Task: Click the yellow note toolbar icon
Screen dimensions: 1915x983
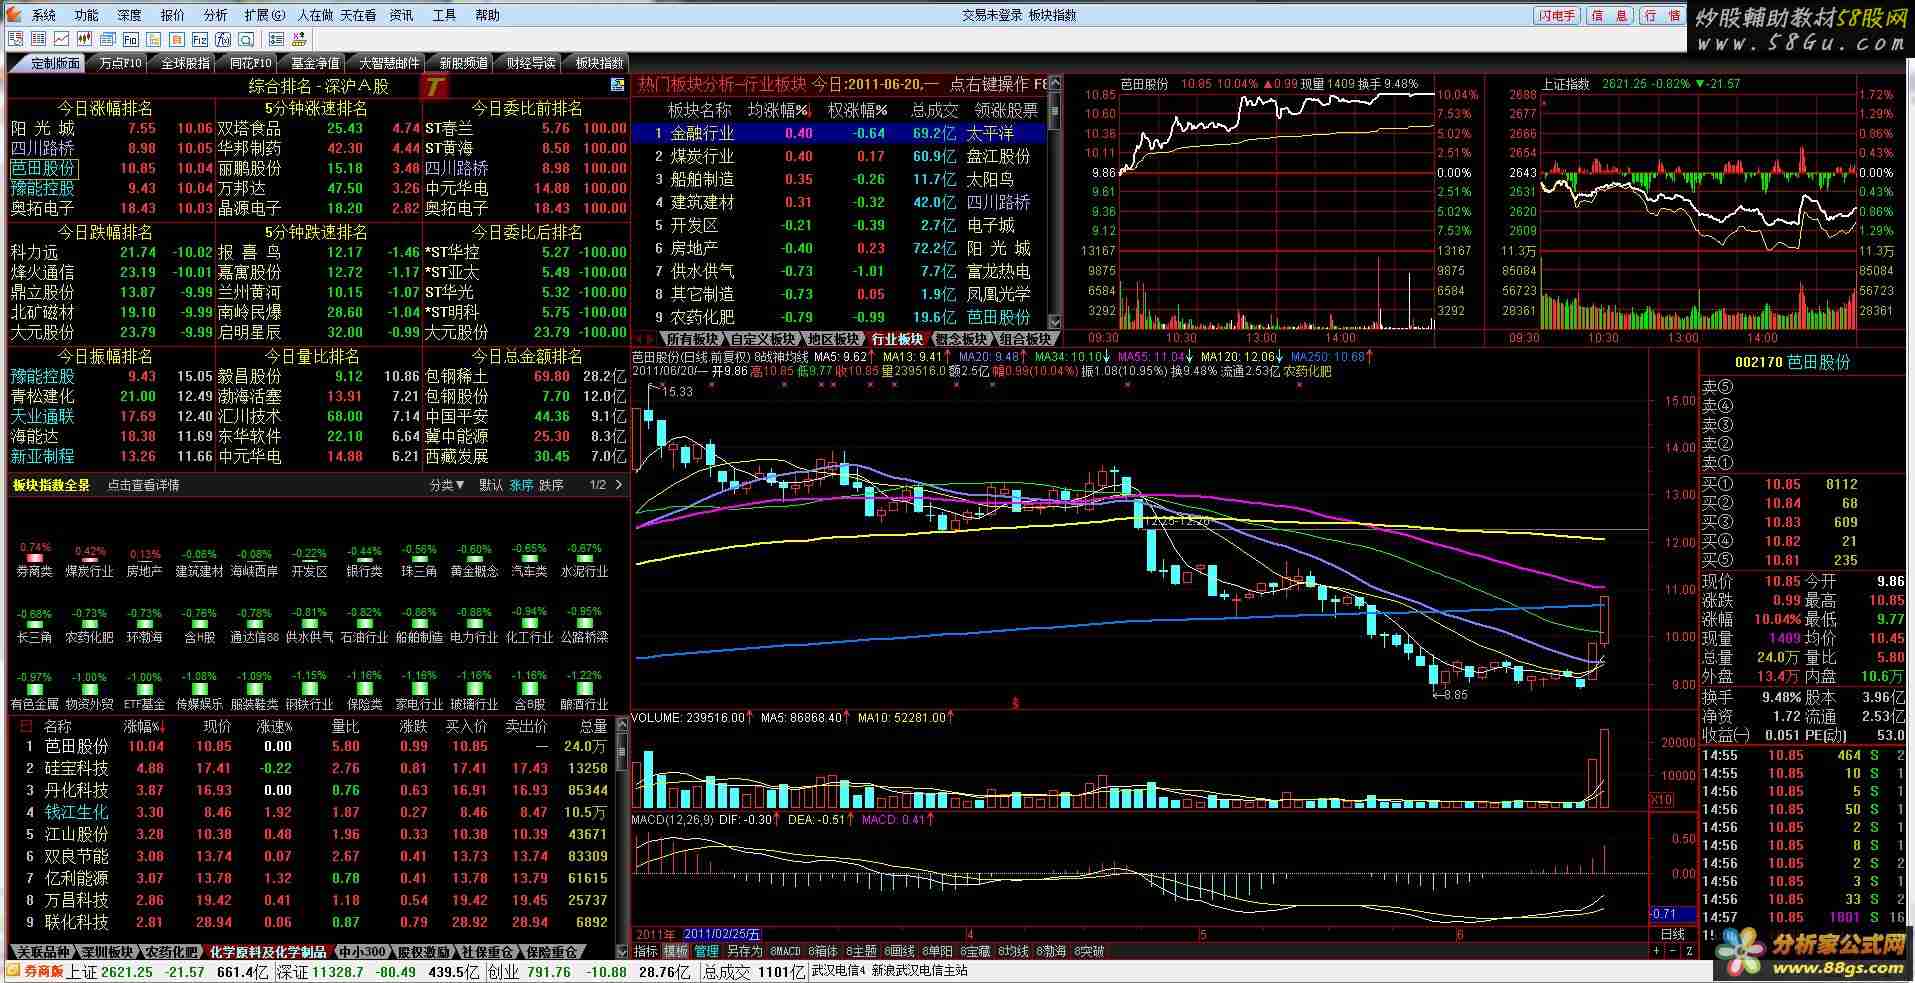Action: 153,40
